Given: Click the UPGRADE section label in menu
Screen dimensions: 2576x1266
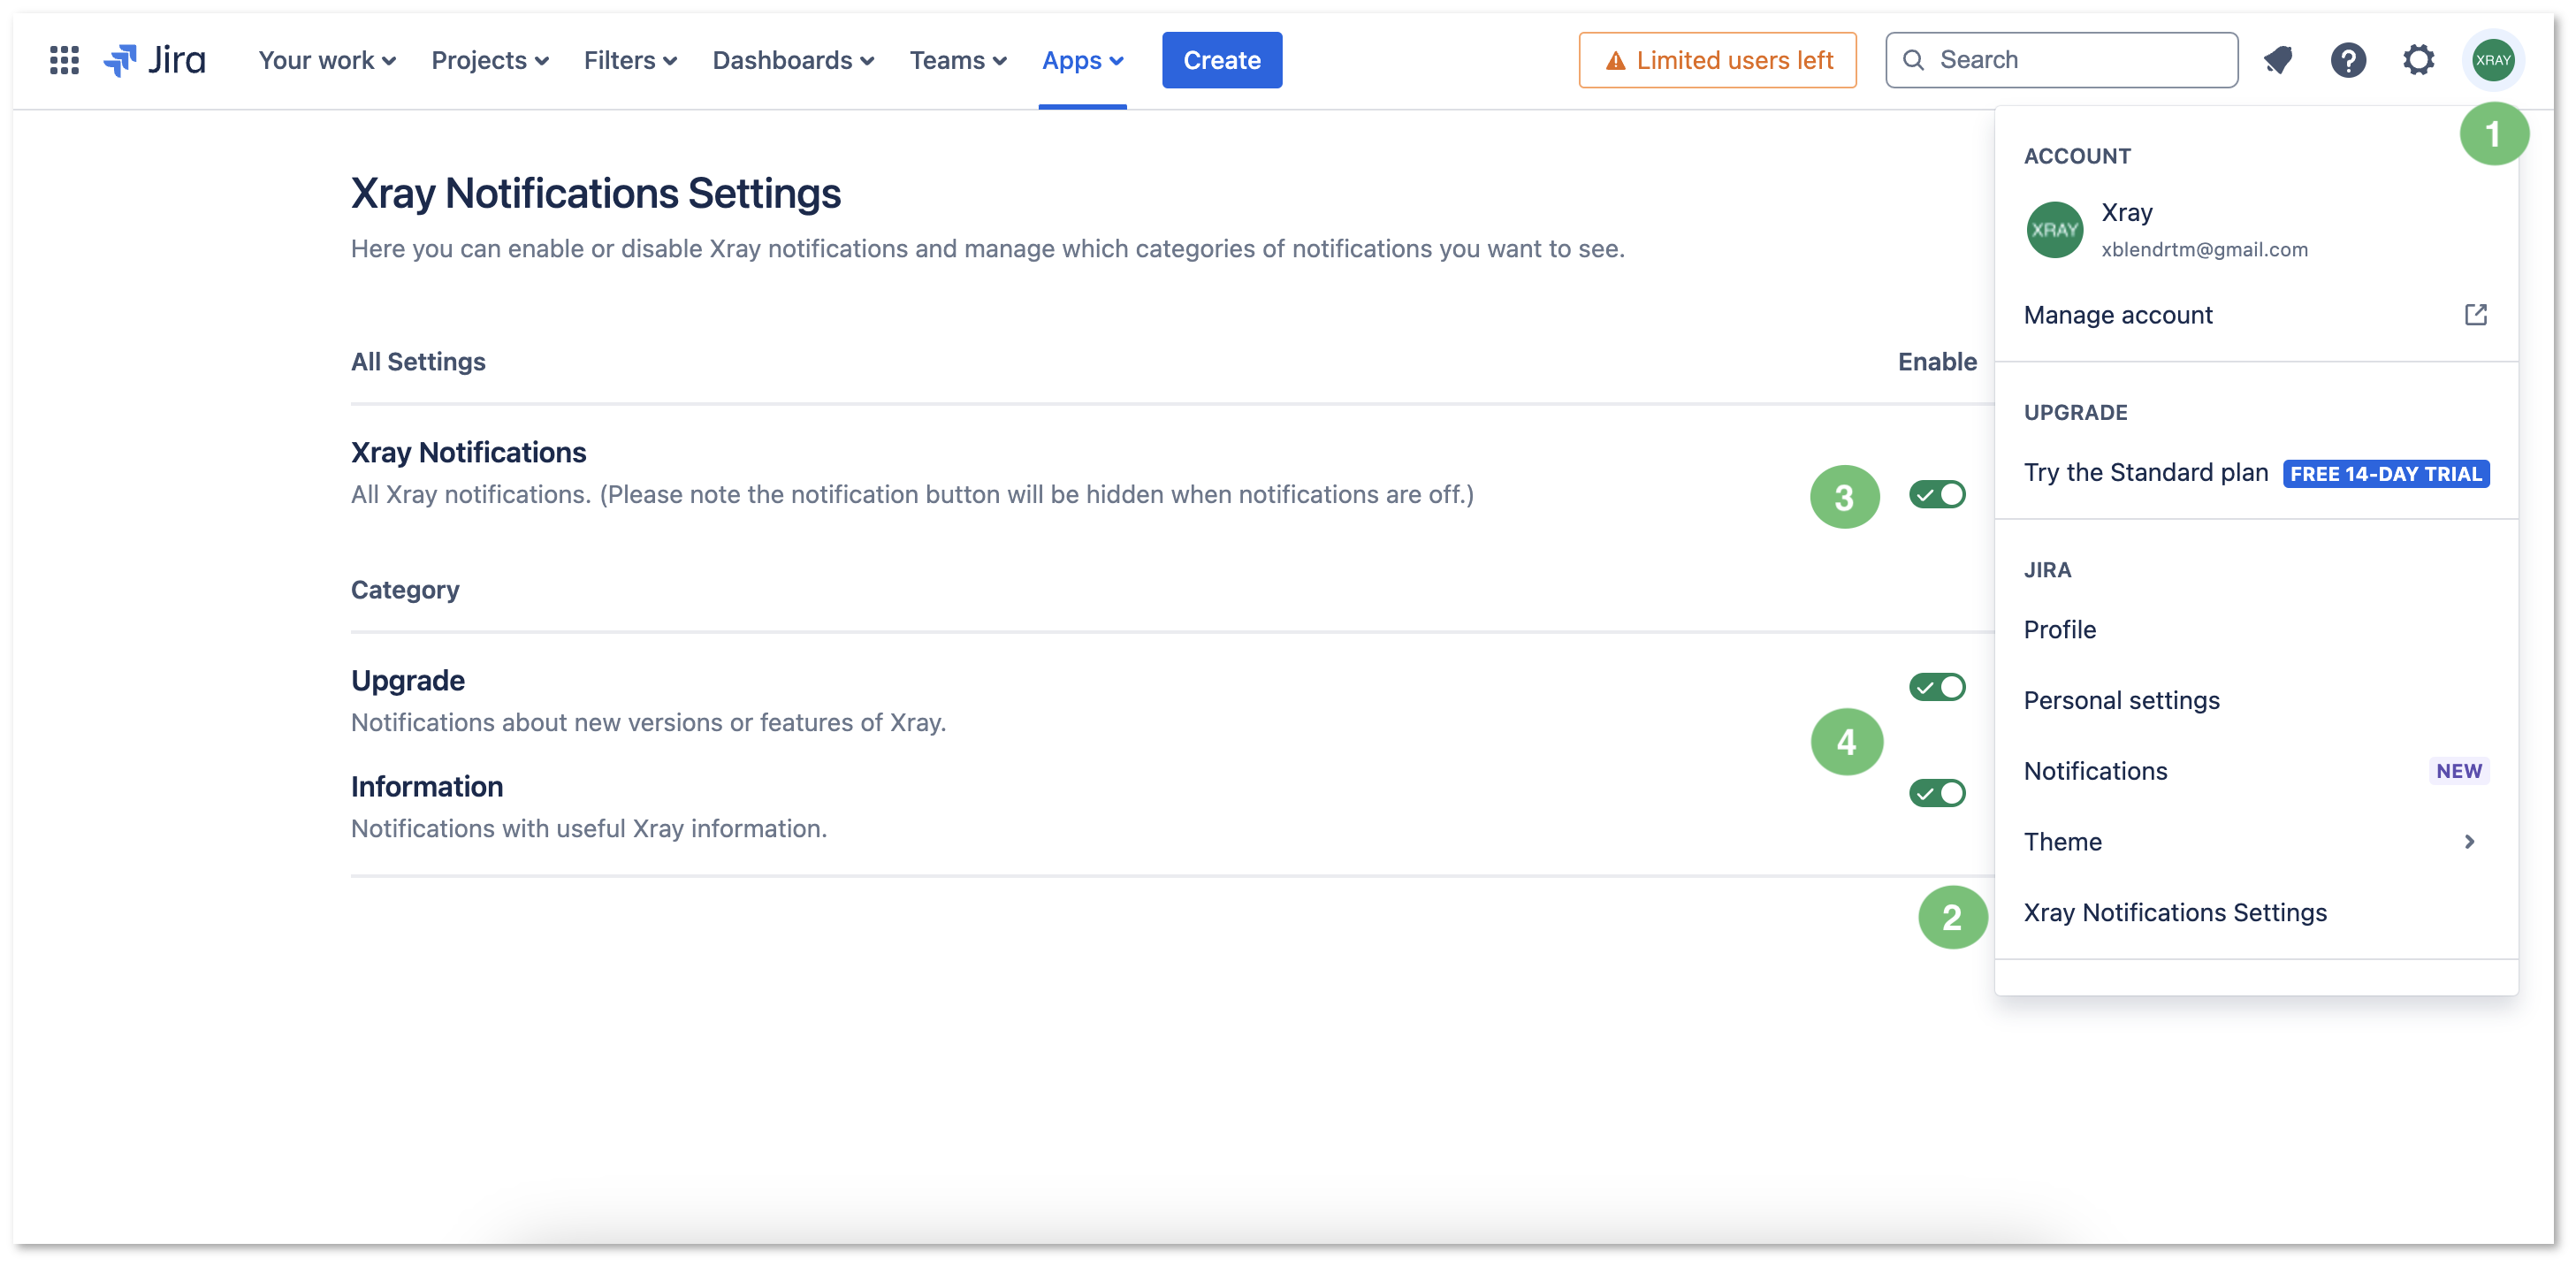Looking at the screenshot, I should (x=2075, y=412).
